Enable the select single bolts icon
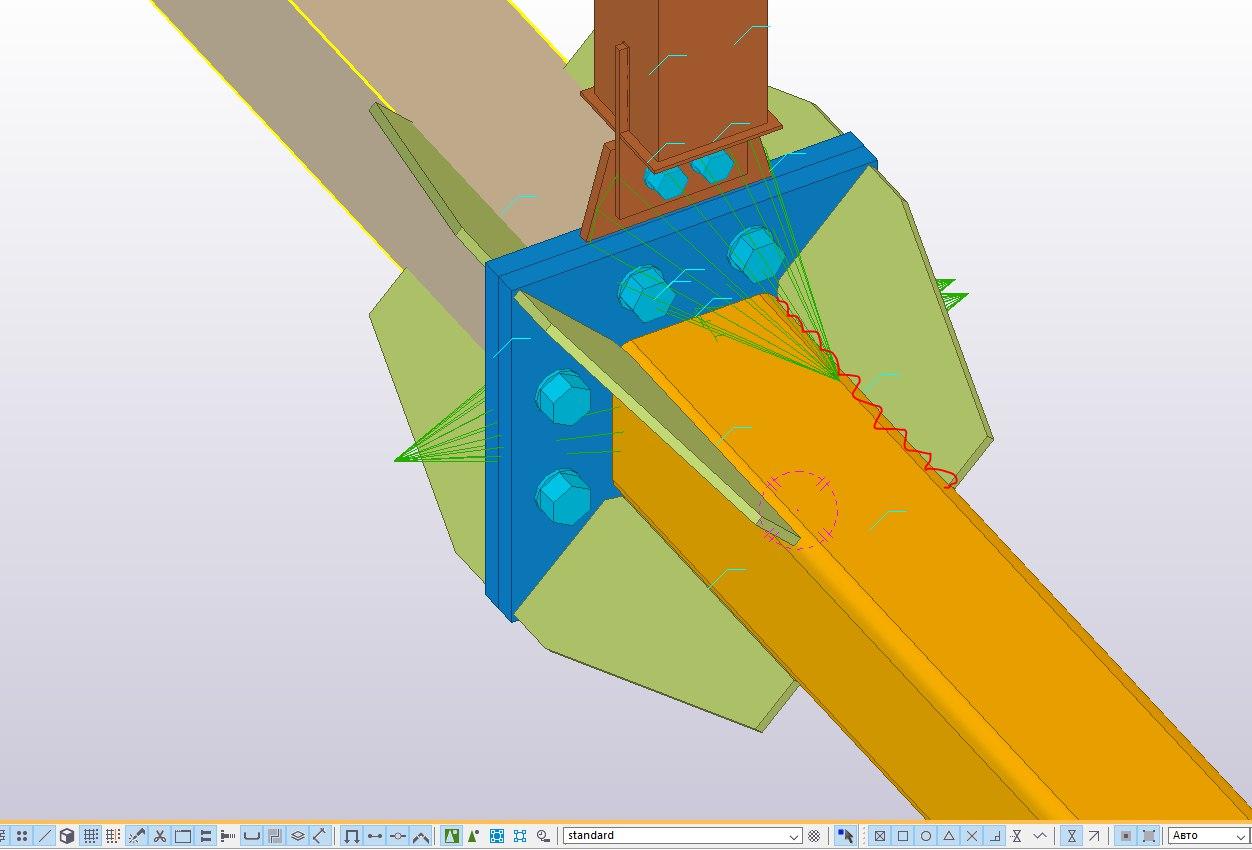 click(x=228, y=836)
